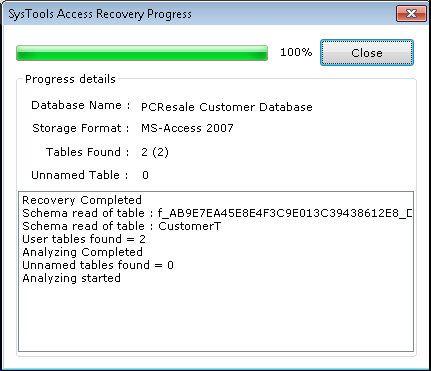Click the Close button
Screen dimensions: 431x371
[x=367, y=53]
